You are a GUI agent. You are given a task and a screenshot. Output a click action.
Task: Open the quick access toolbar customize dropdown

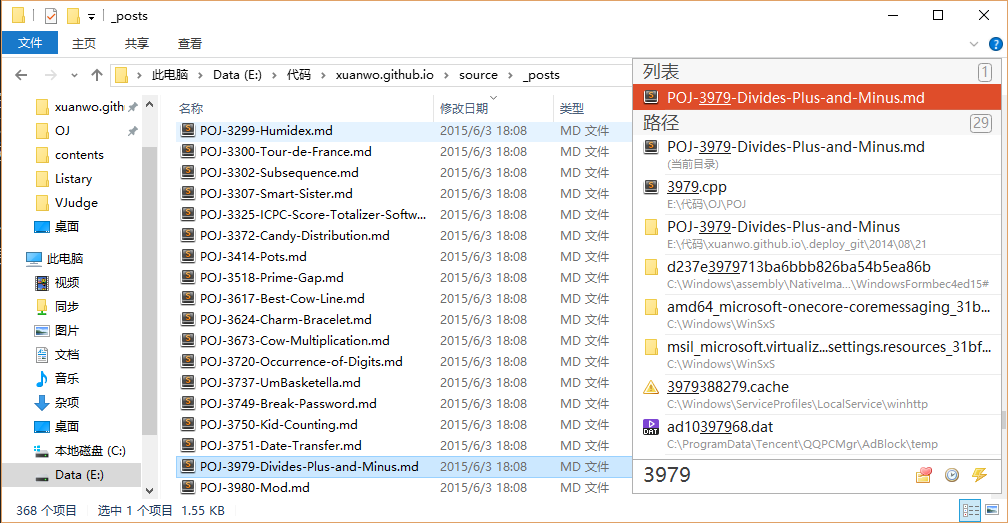pos(92,16)
